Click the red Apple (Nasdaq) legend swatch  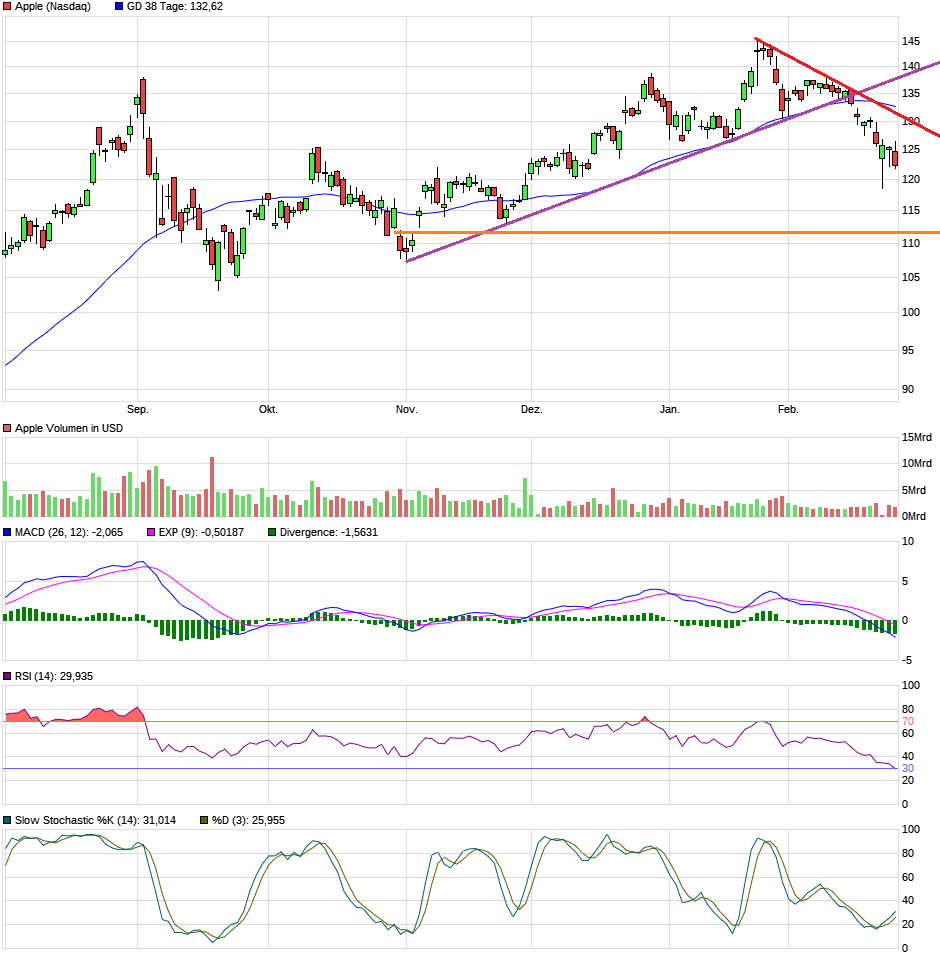click(x=7, y=7)
